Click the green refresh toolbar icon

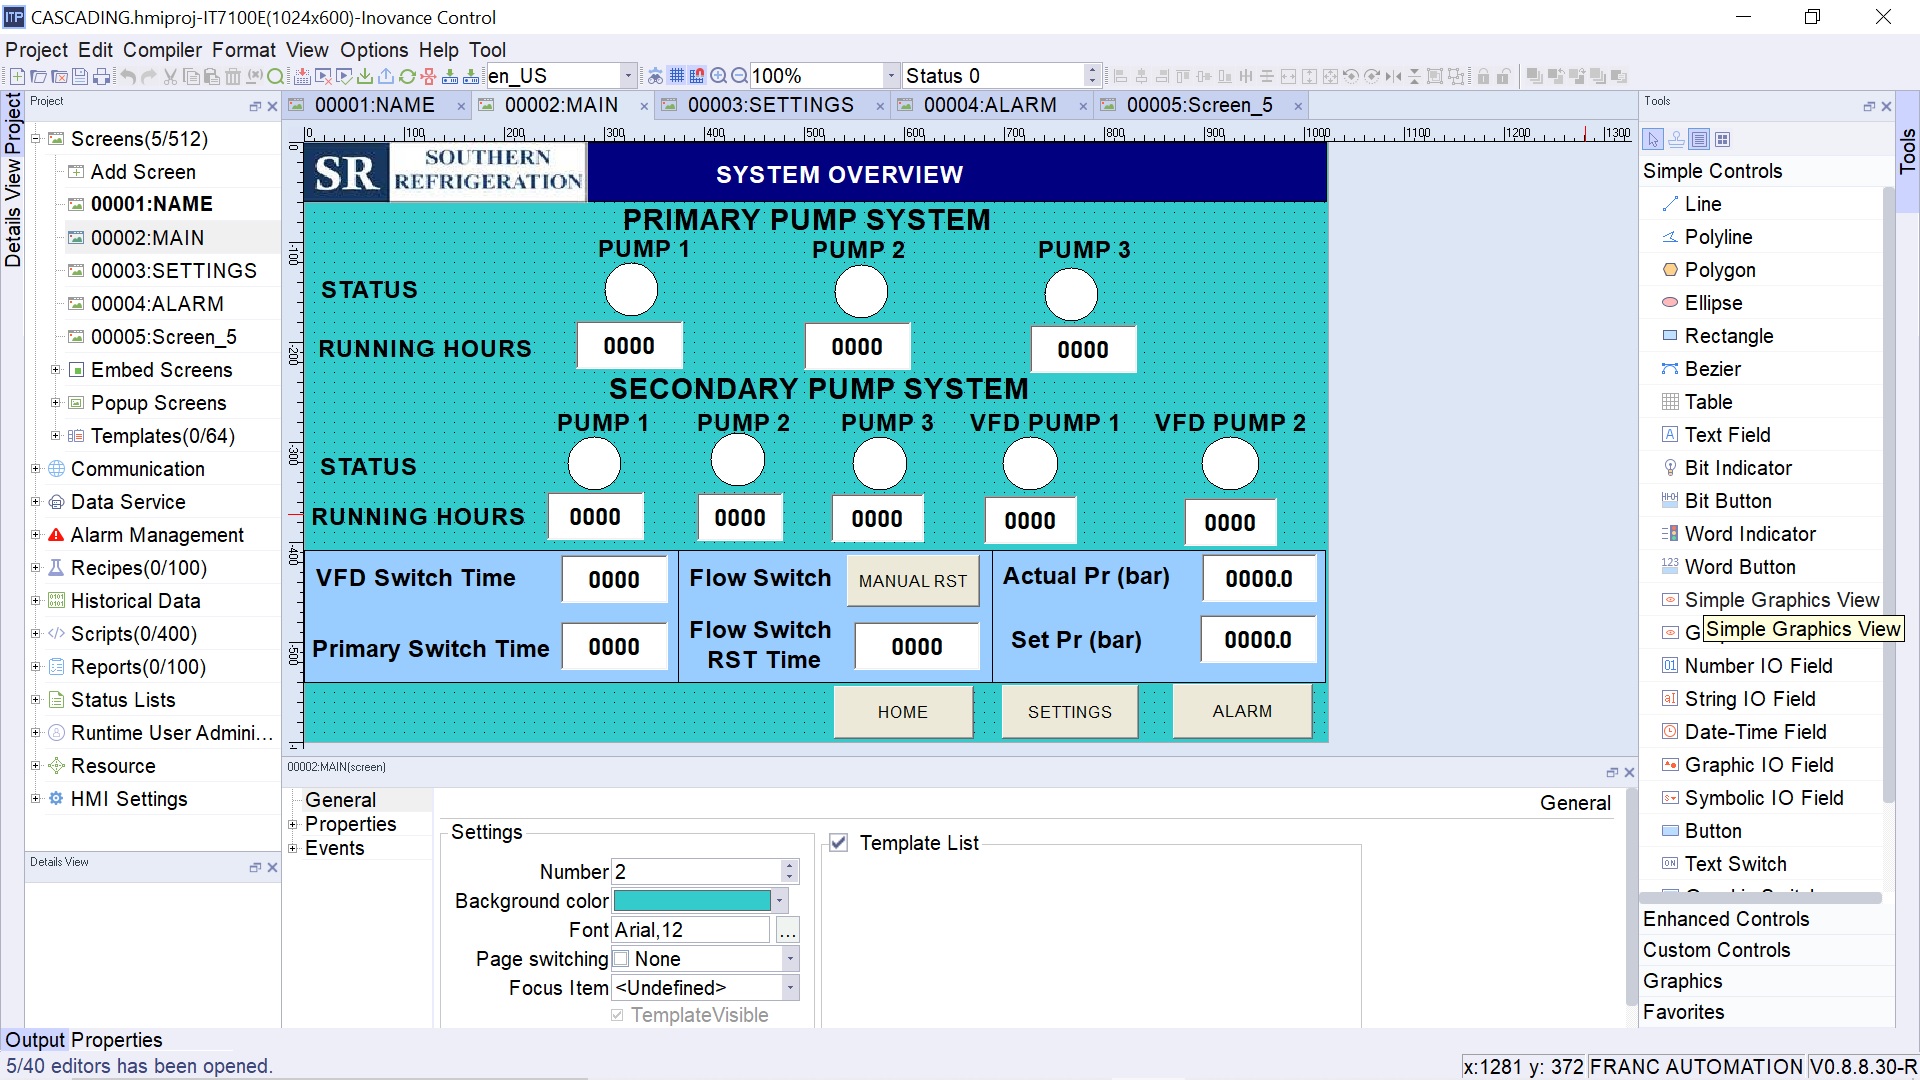tap(407, 76)
